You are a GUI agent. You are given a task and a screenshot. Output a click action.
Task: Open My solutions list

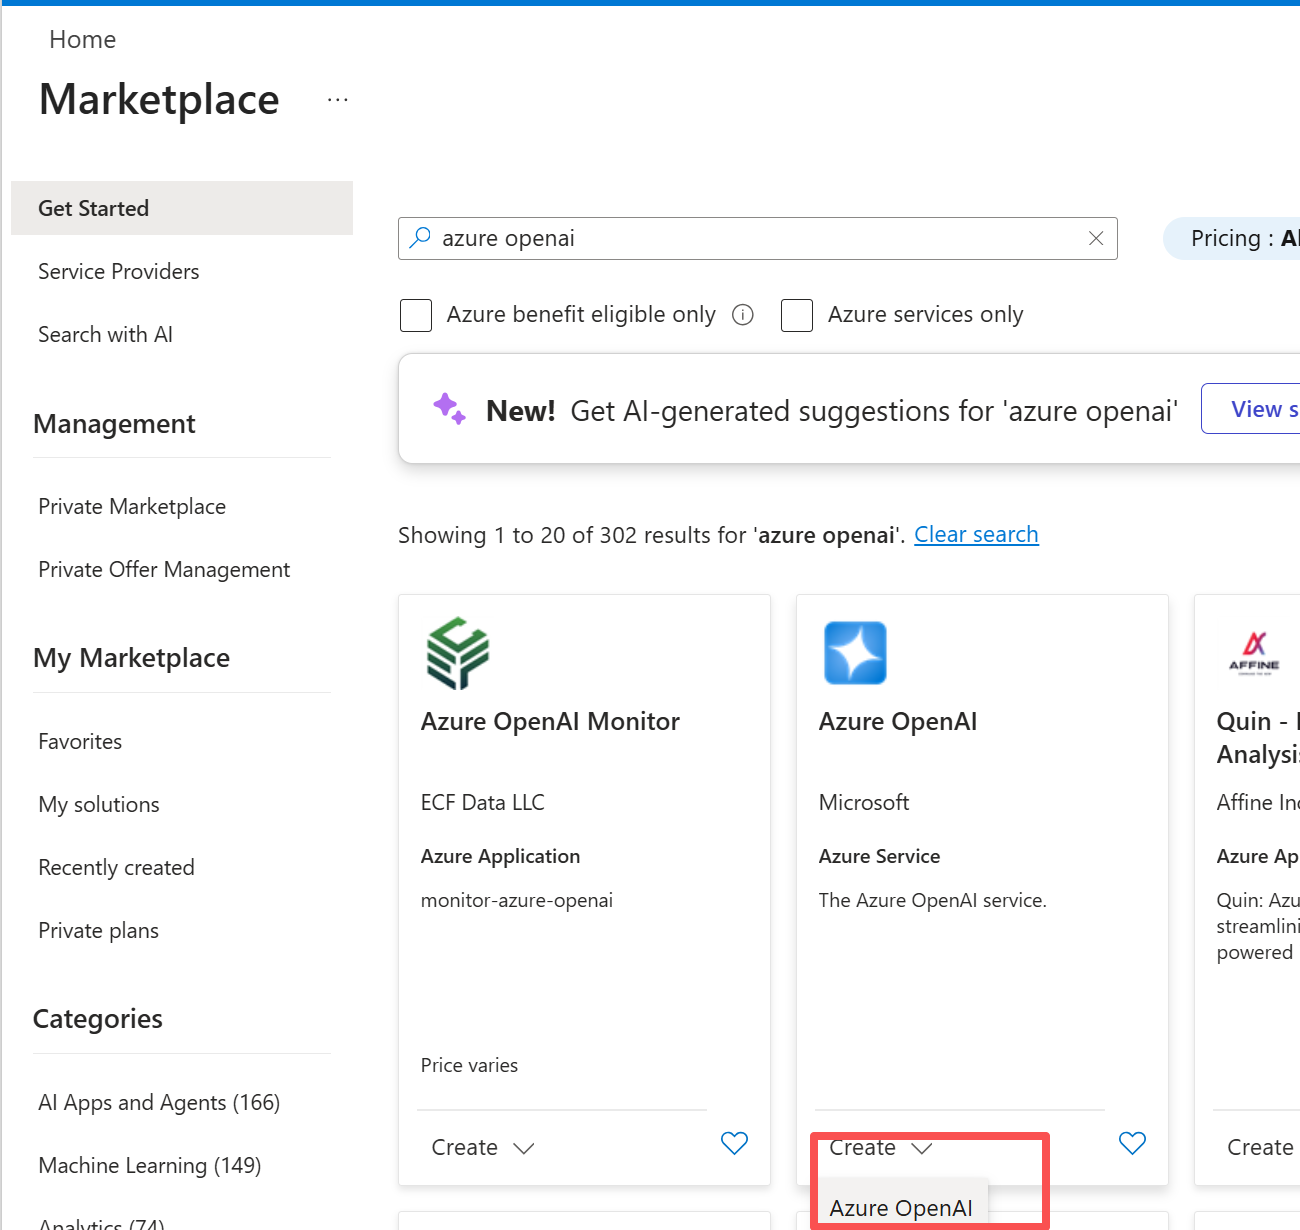pyautogui.click(x=99, y=804)
